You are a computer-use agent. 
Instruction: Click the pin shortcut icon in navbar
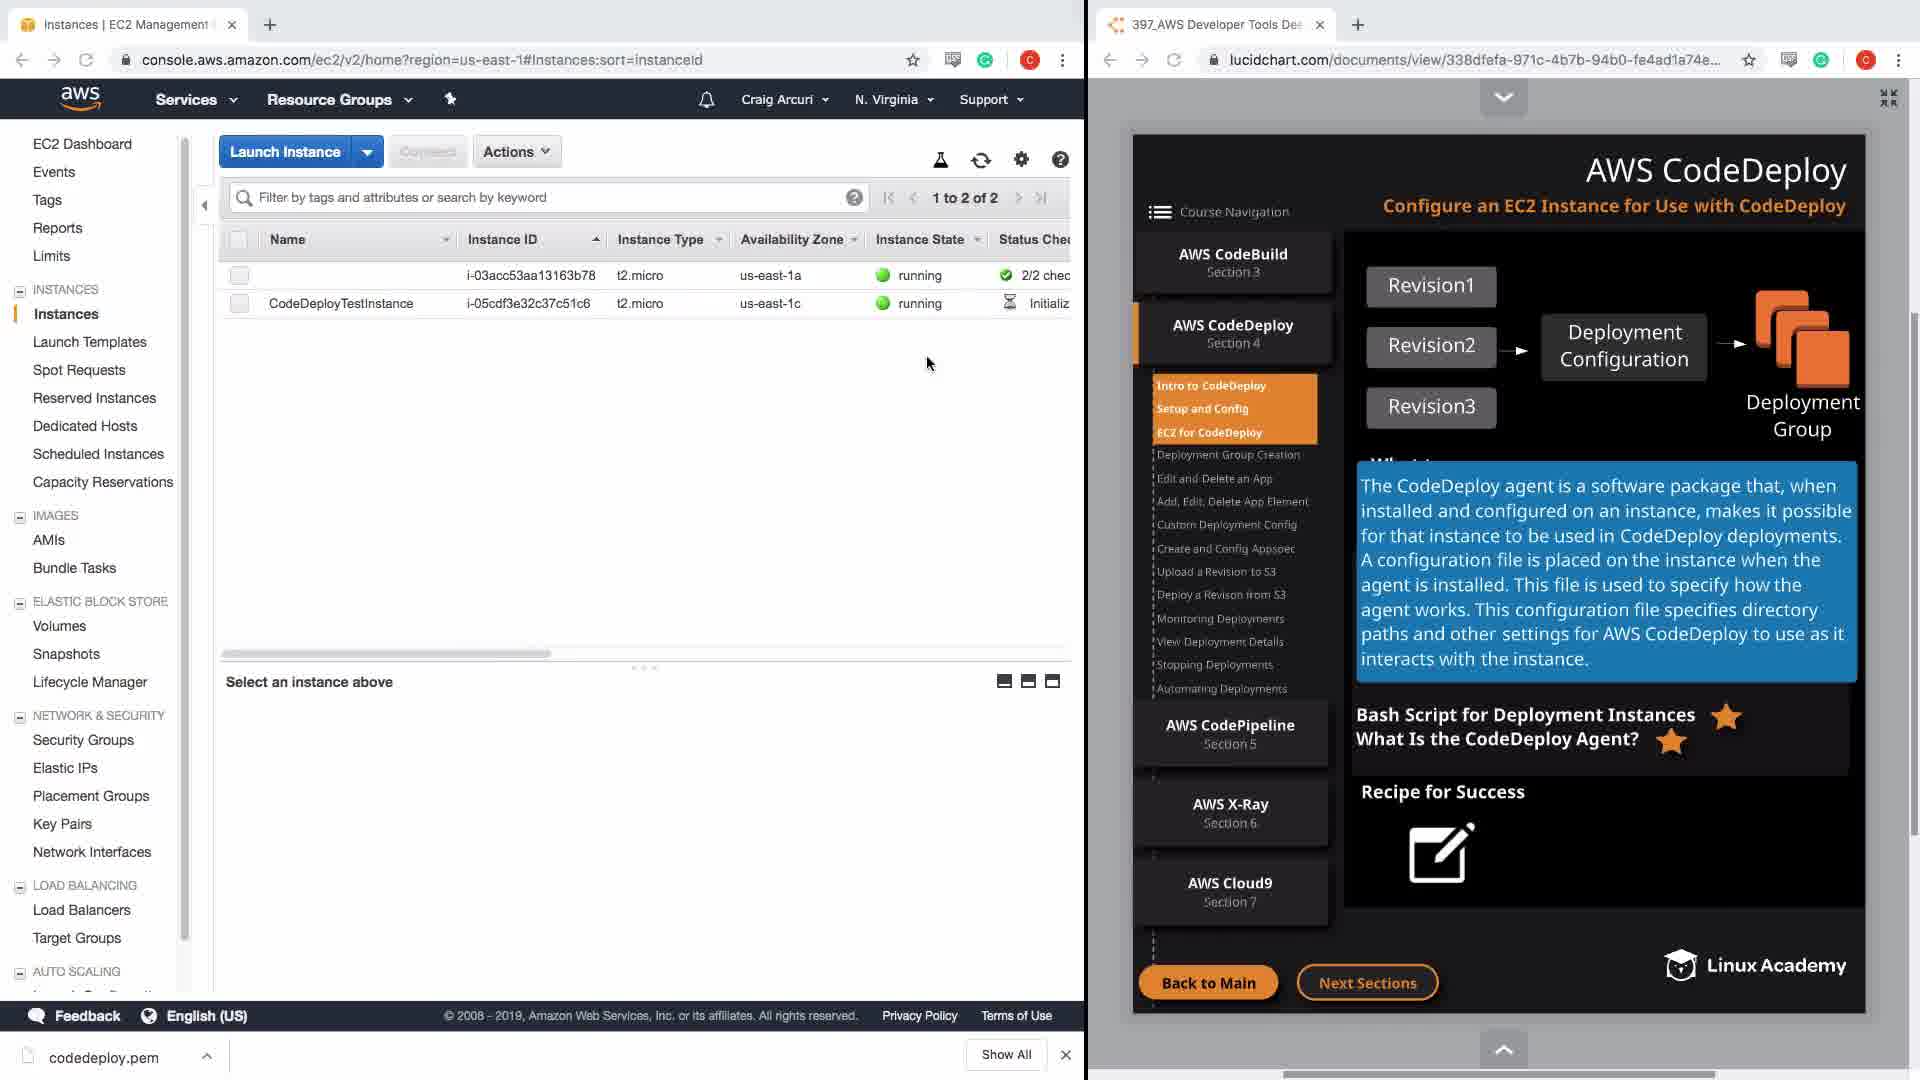tap(450, 99)
